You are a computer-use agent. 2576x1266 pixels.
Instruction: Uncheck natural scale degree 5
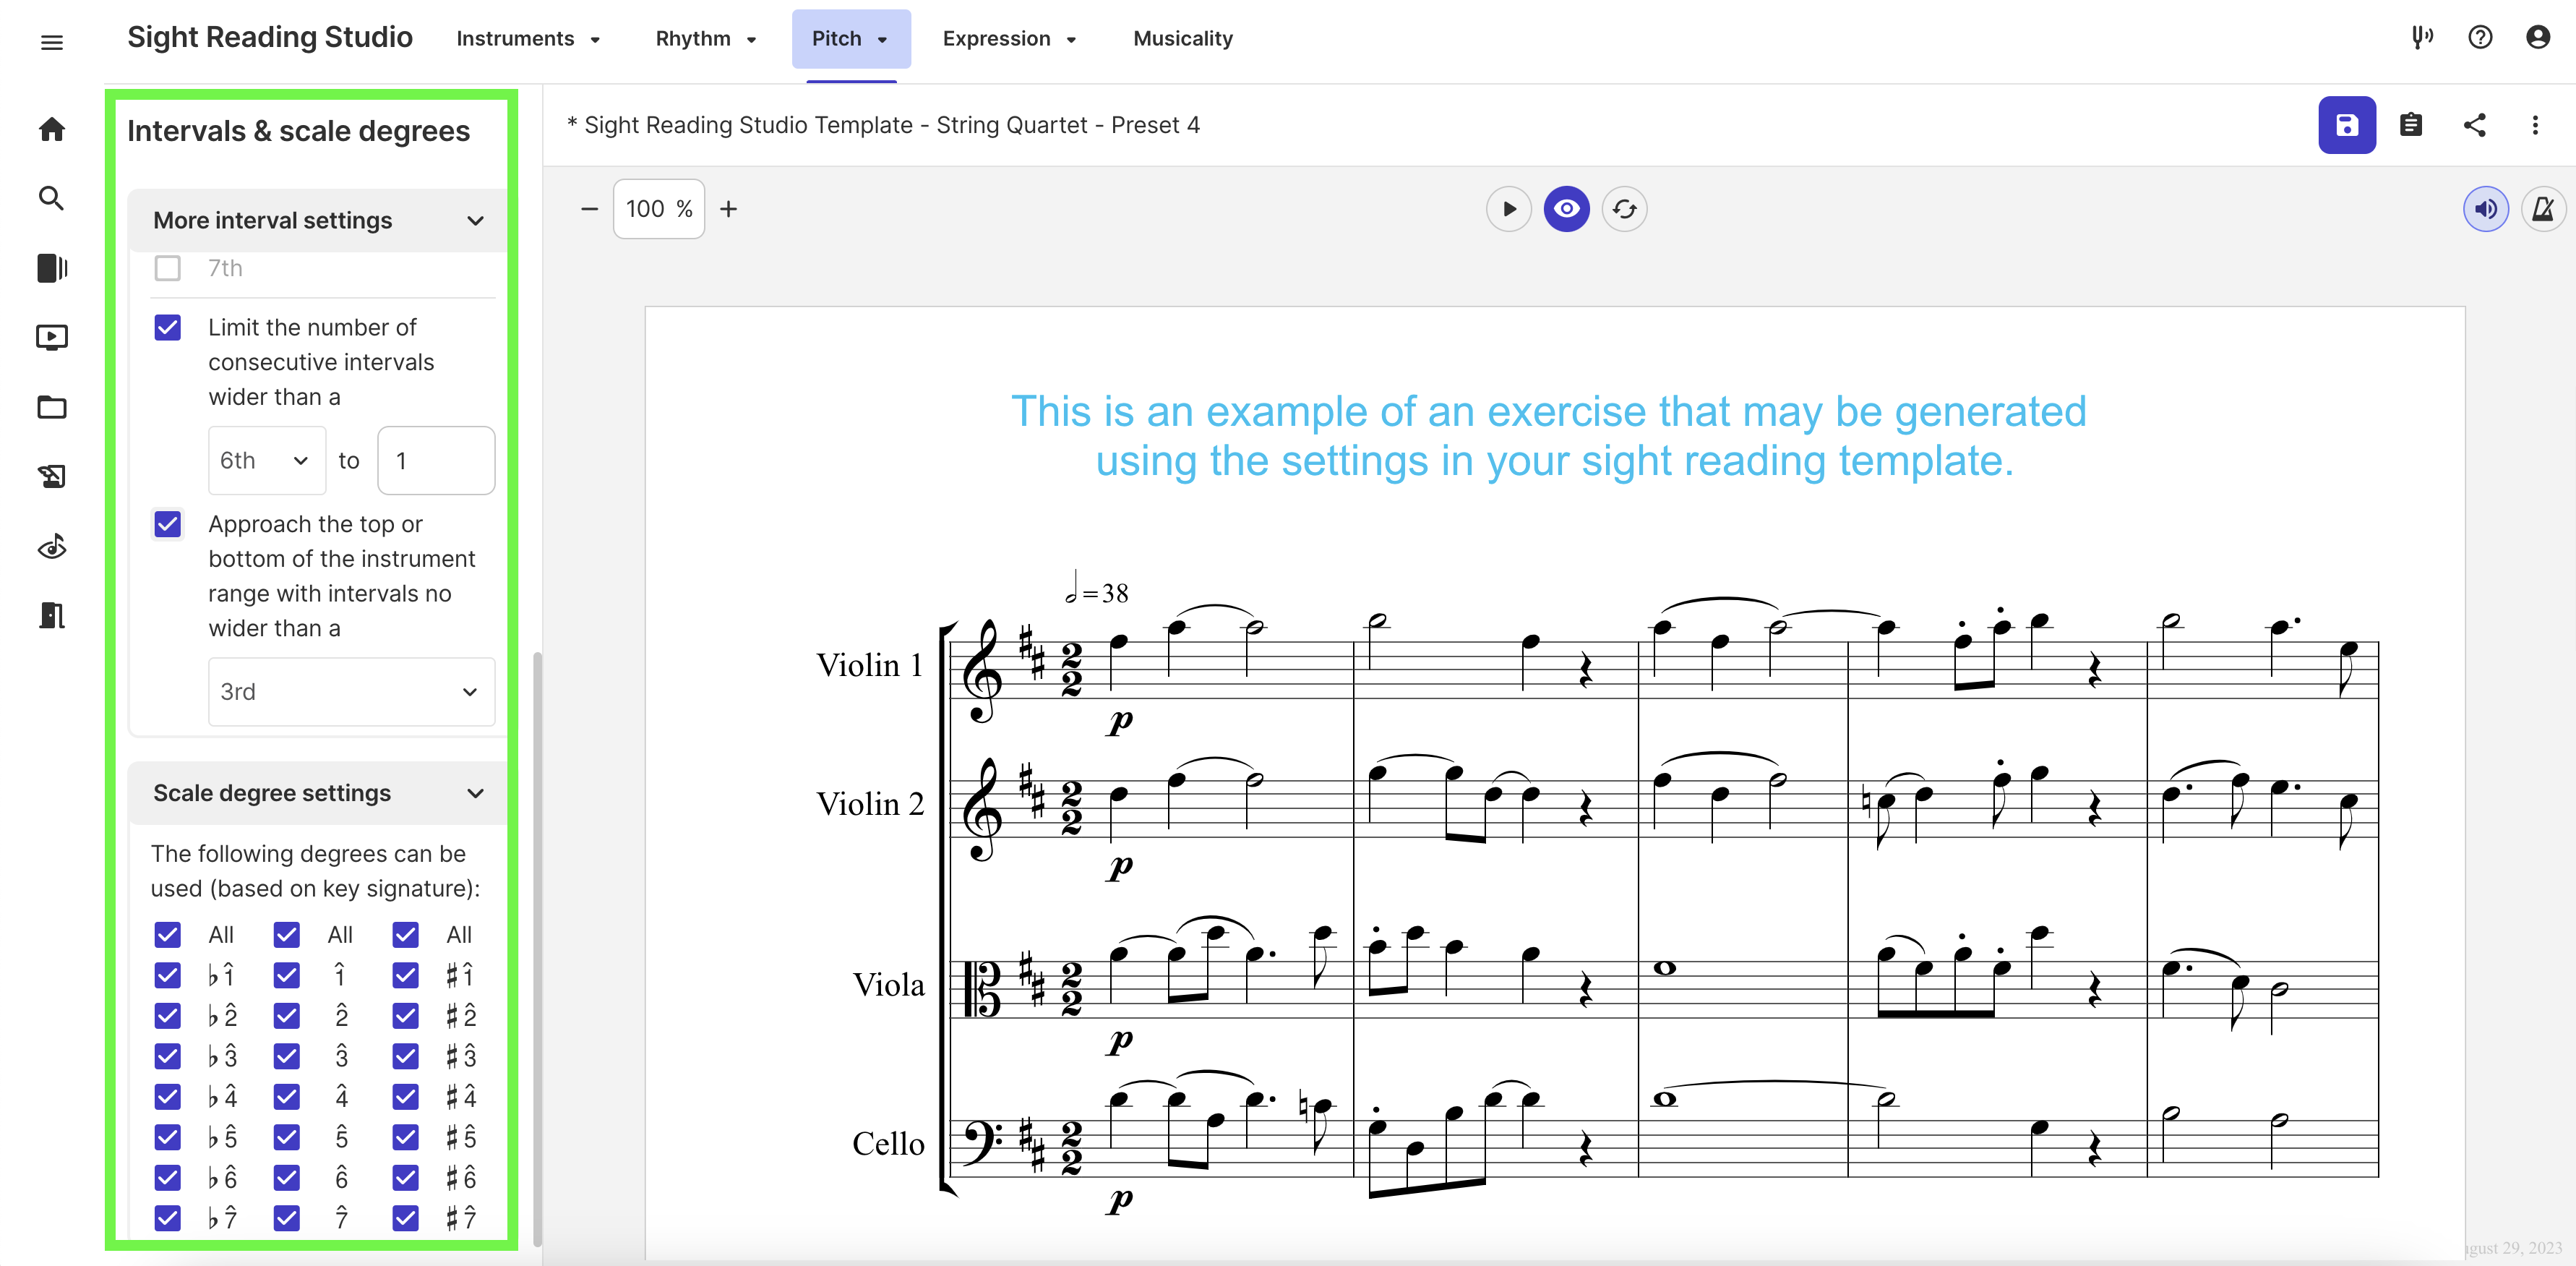point(287,1138)
